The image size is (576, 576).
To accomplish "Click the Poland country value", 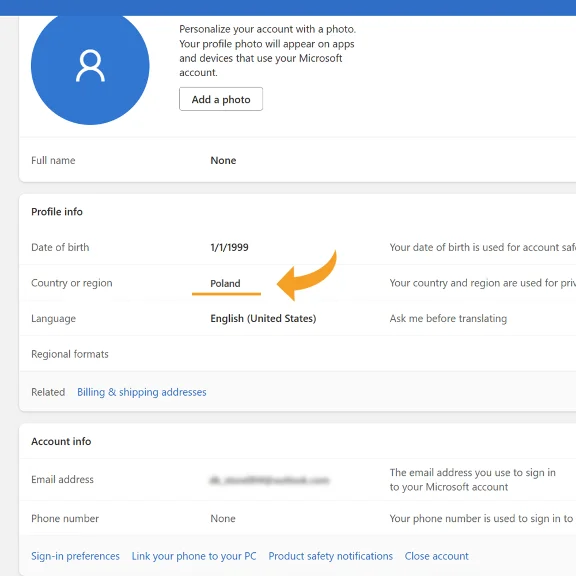I will [x=225, y=283].
